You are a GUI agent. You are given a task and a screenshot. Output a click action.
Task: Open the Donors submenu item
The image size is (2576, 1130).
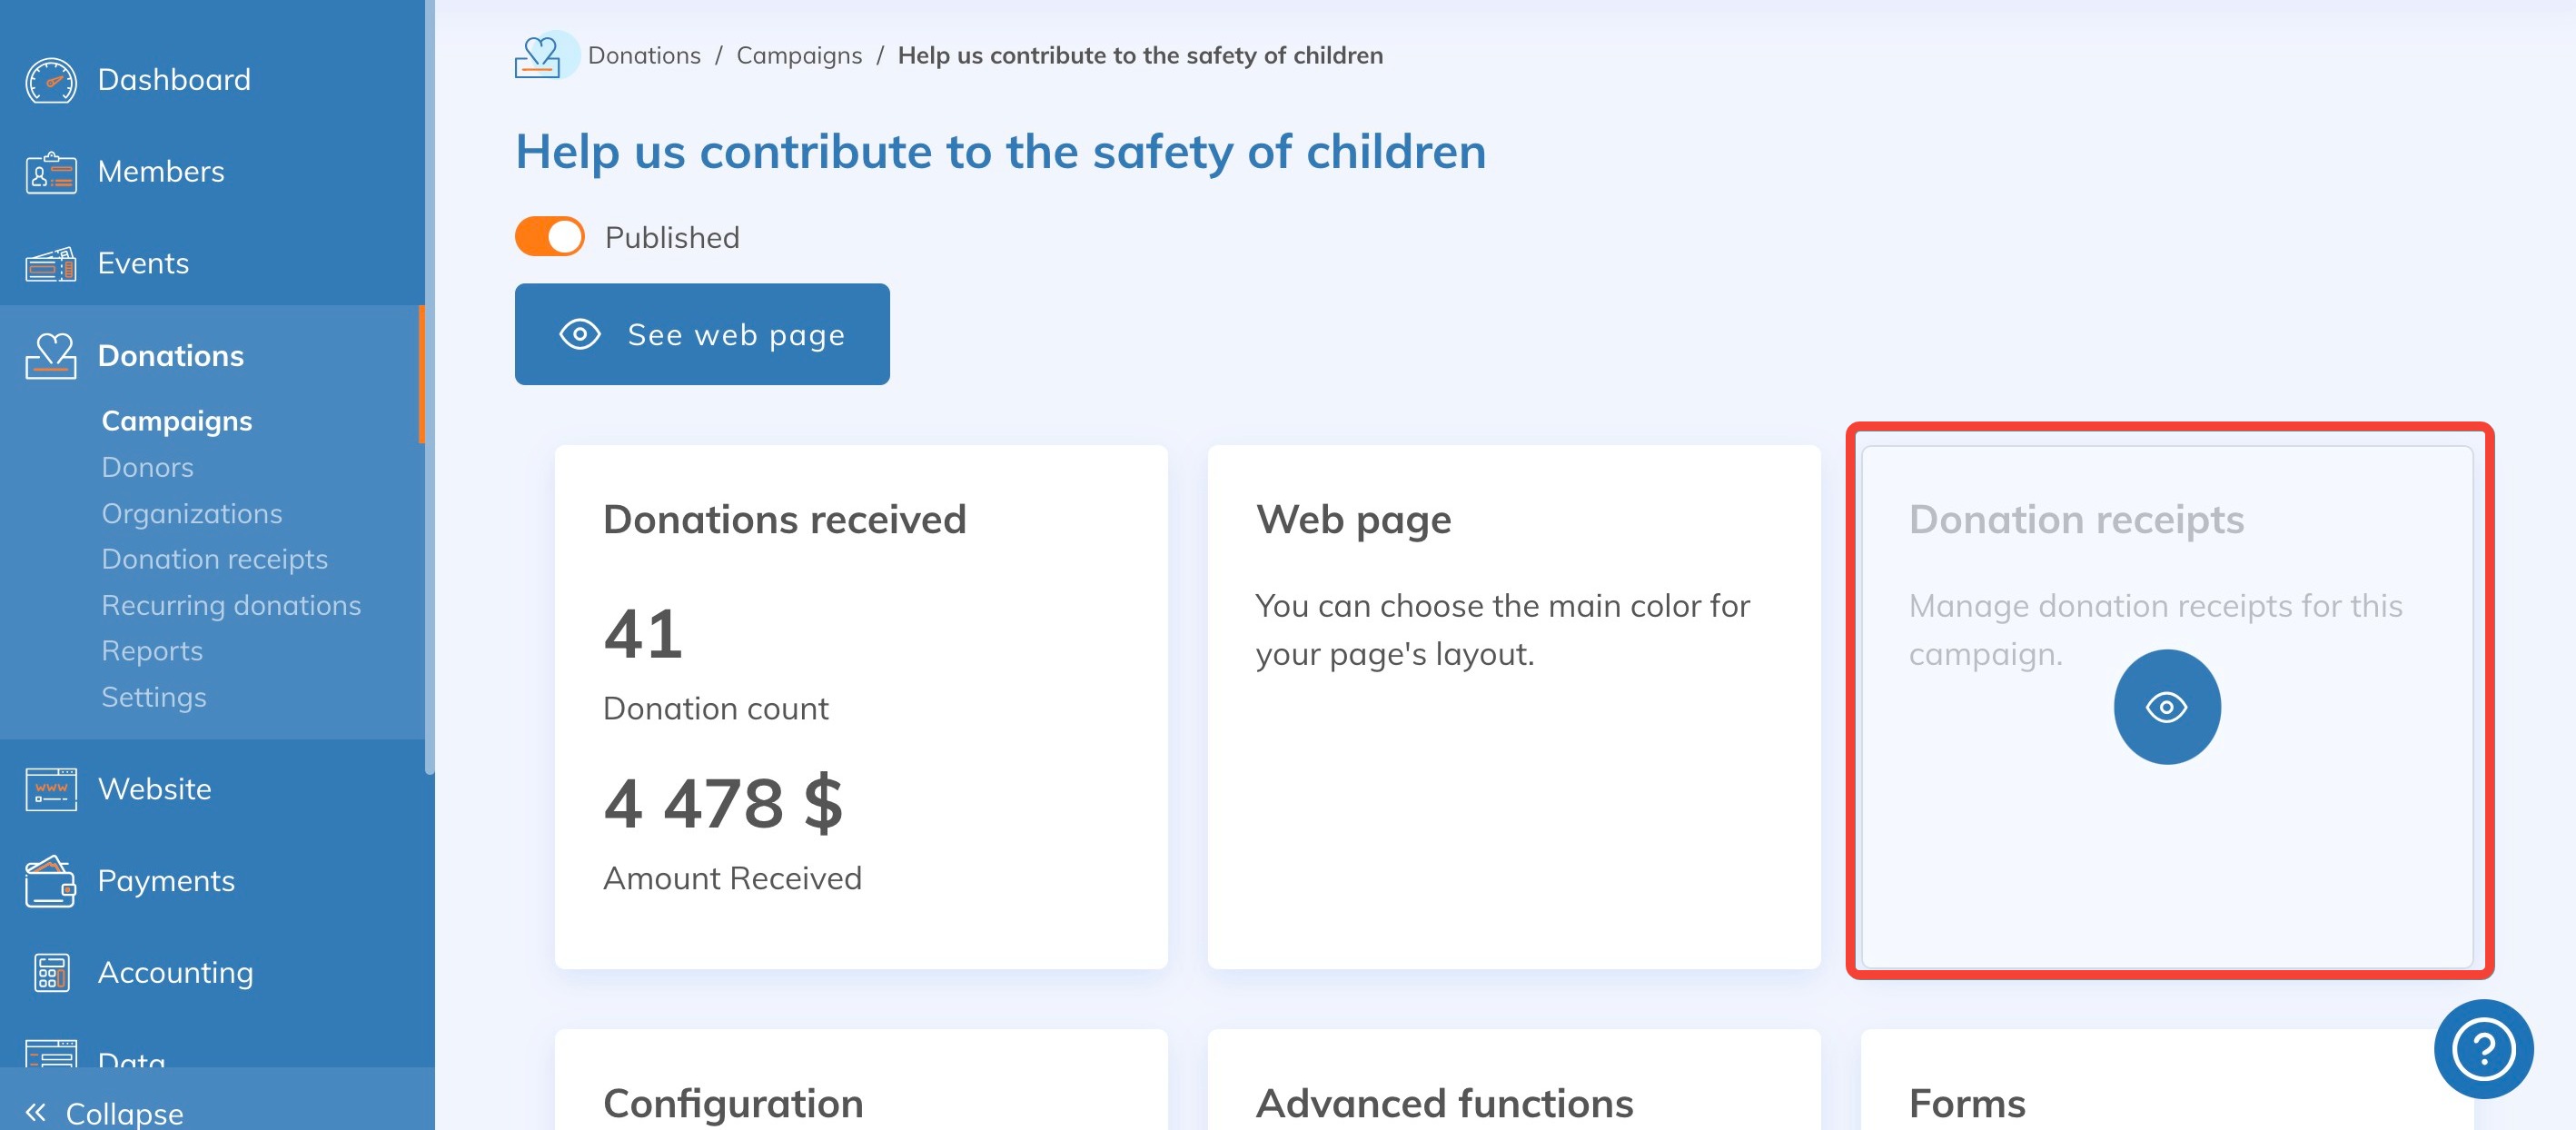(x=147, y=467)
